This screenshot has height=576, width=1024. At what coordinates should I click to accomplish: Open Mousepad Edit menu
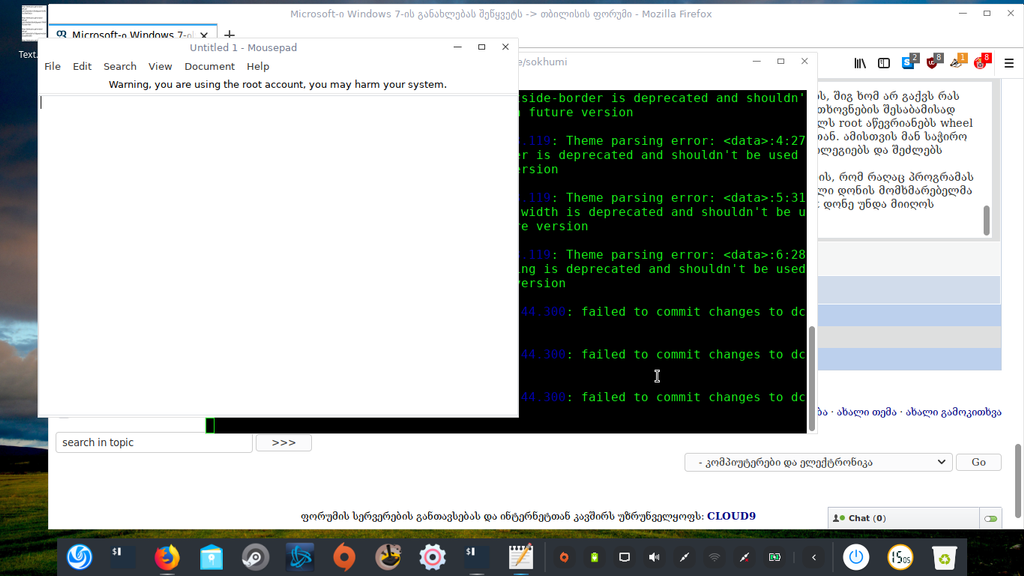point(82,67)
